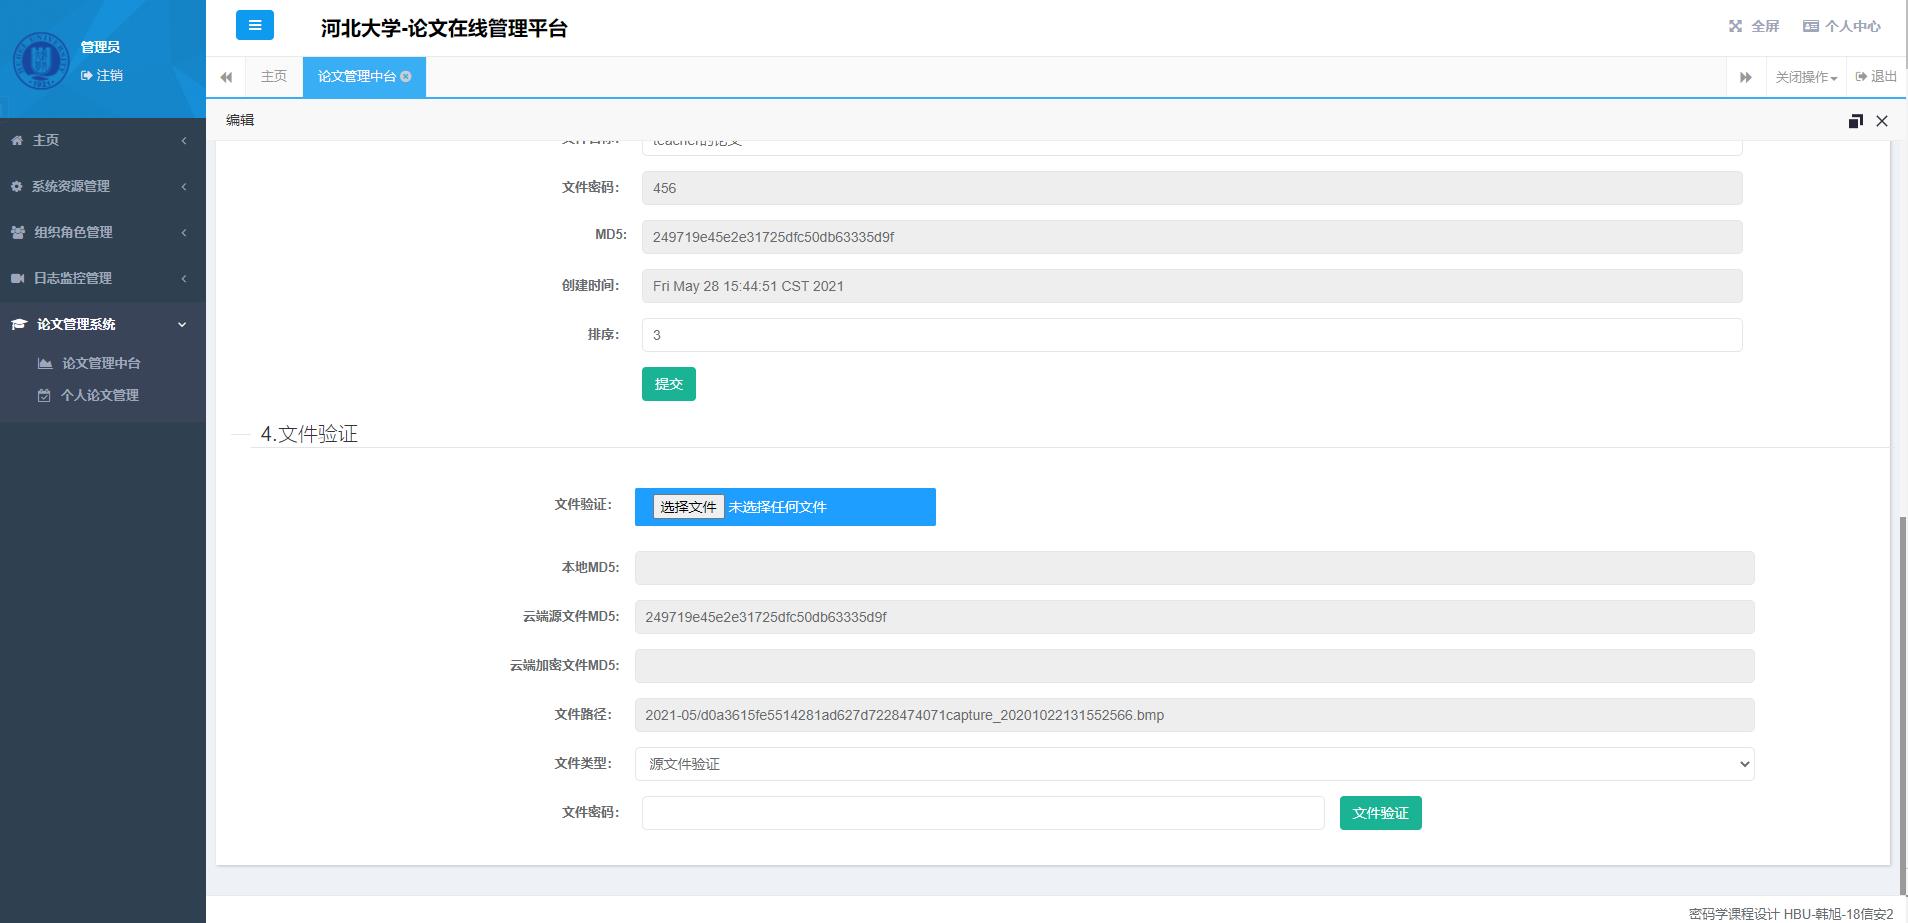Click the gear icon beside 系统资源管理
The image size is (1908, 923).
click(x=17, y=186)
